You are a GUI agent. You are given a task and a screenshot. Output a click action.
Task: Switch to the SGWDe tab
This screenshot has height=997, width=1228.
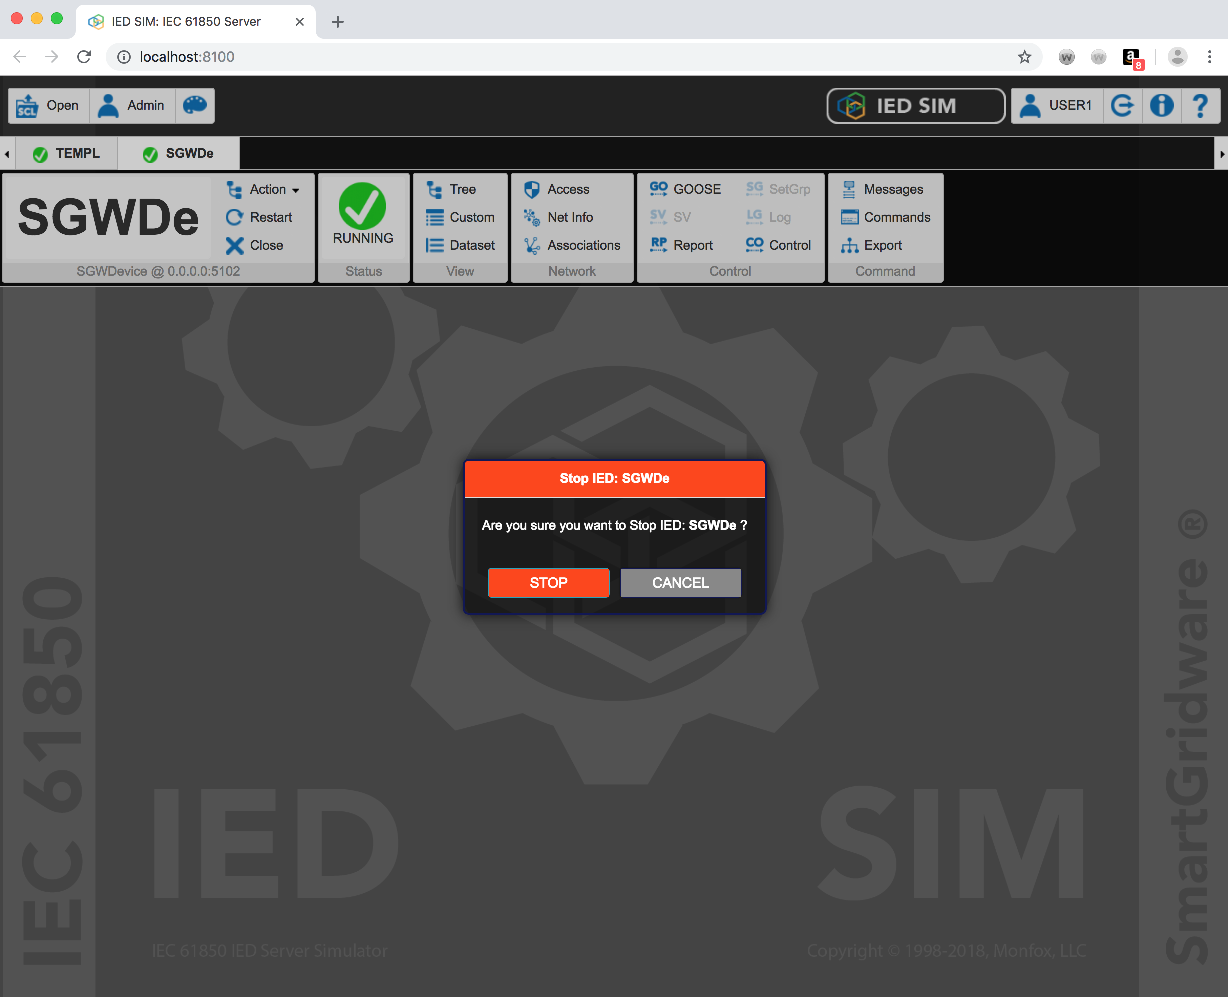(x=178, y=154)
